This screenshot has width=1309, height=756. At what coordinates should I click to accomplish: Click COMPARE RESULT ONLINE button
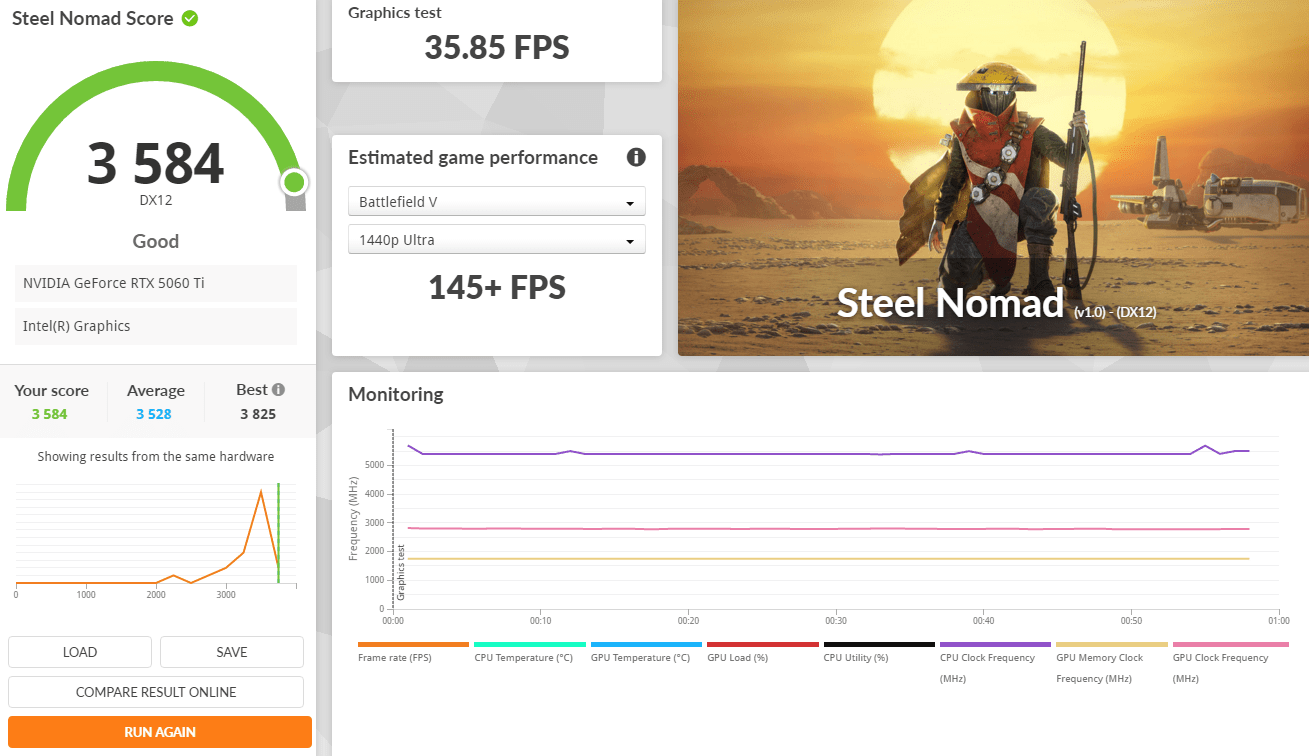pyautogui.click(x=156, y=692)
